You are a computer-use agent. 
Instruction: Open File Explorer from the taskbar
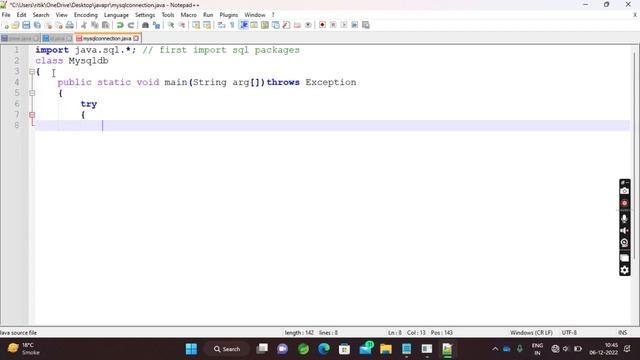click(x=386, y=349)
